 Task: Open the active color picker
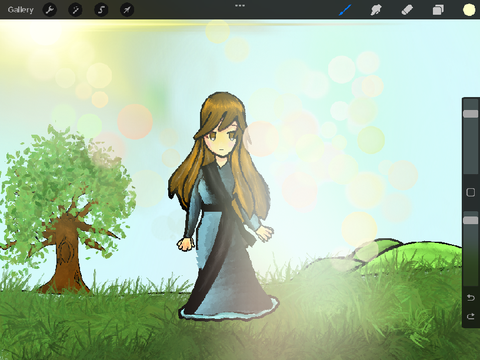pyautogui.click(x=469, y=10)
